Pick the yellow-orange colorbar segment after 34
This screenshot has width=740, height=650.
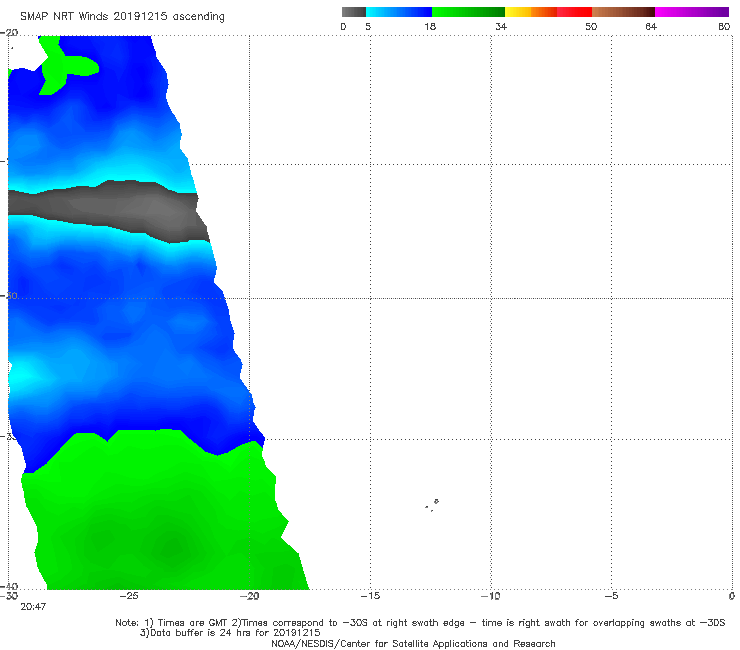click(531, 12)
